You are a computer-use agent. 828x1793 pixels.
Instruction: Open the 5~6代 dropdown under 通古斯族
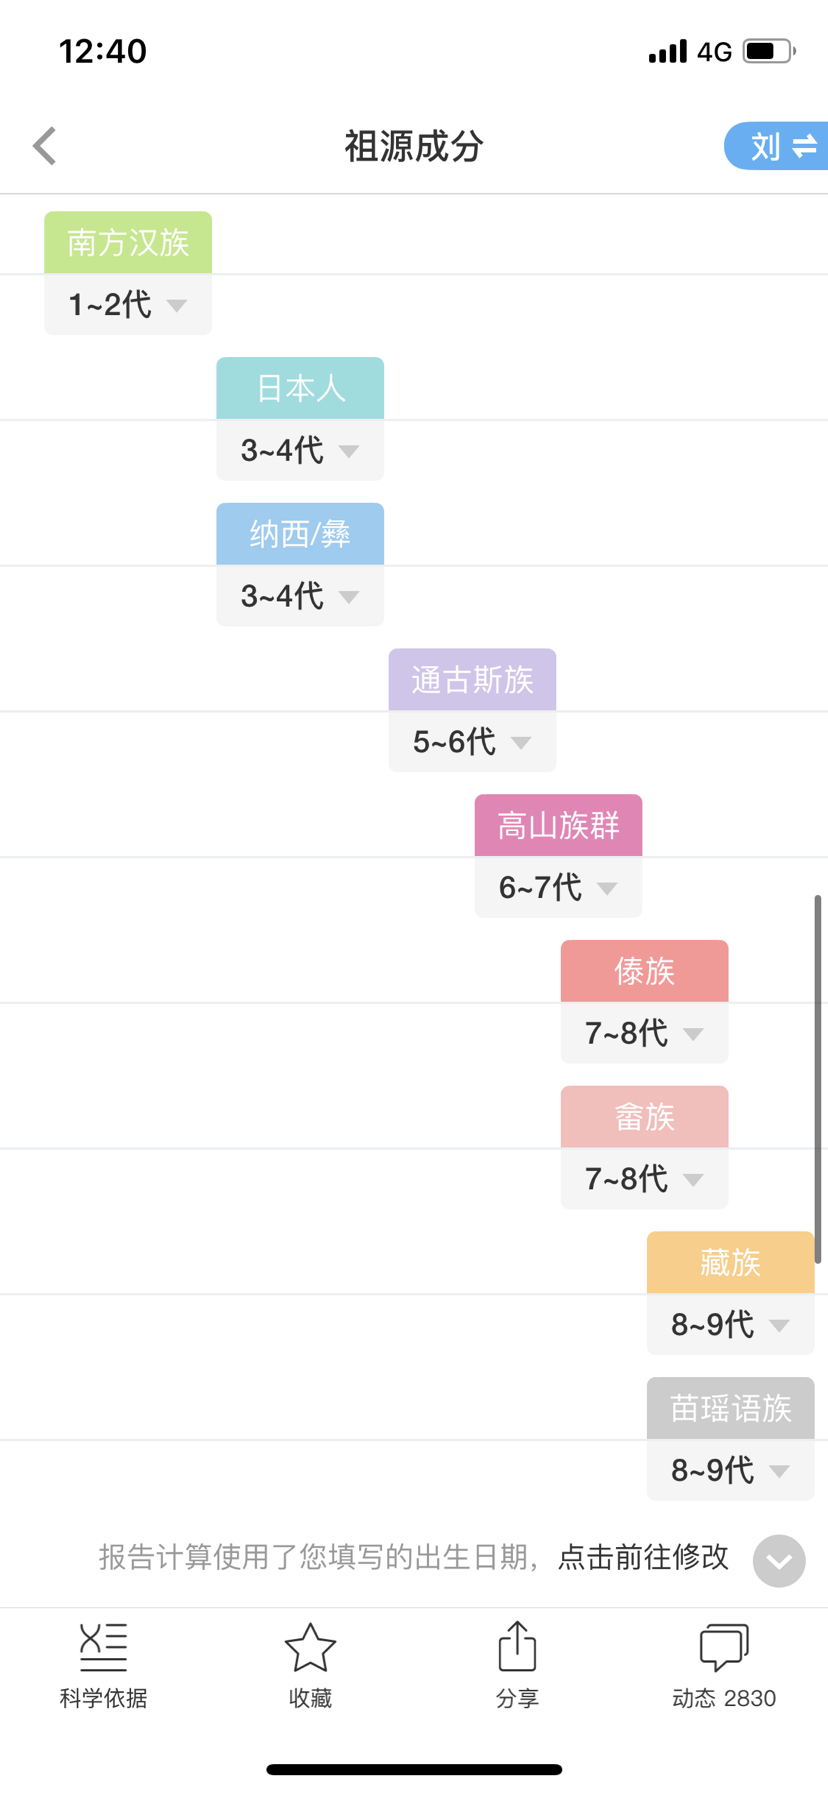coord(472,741)
